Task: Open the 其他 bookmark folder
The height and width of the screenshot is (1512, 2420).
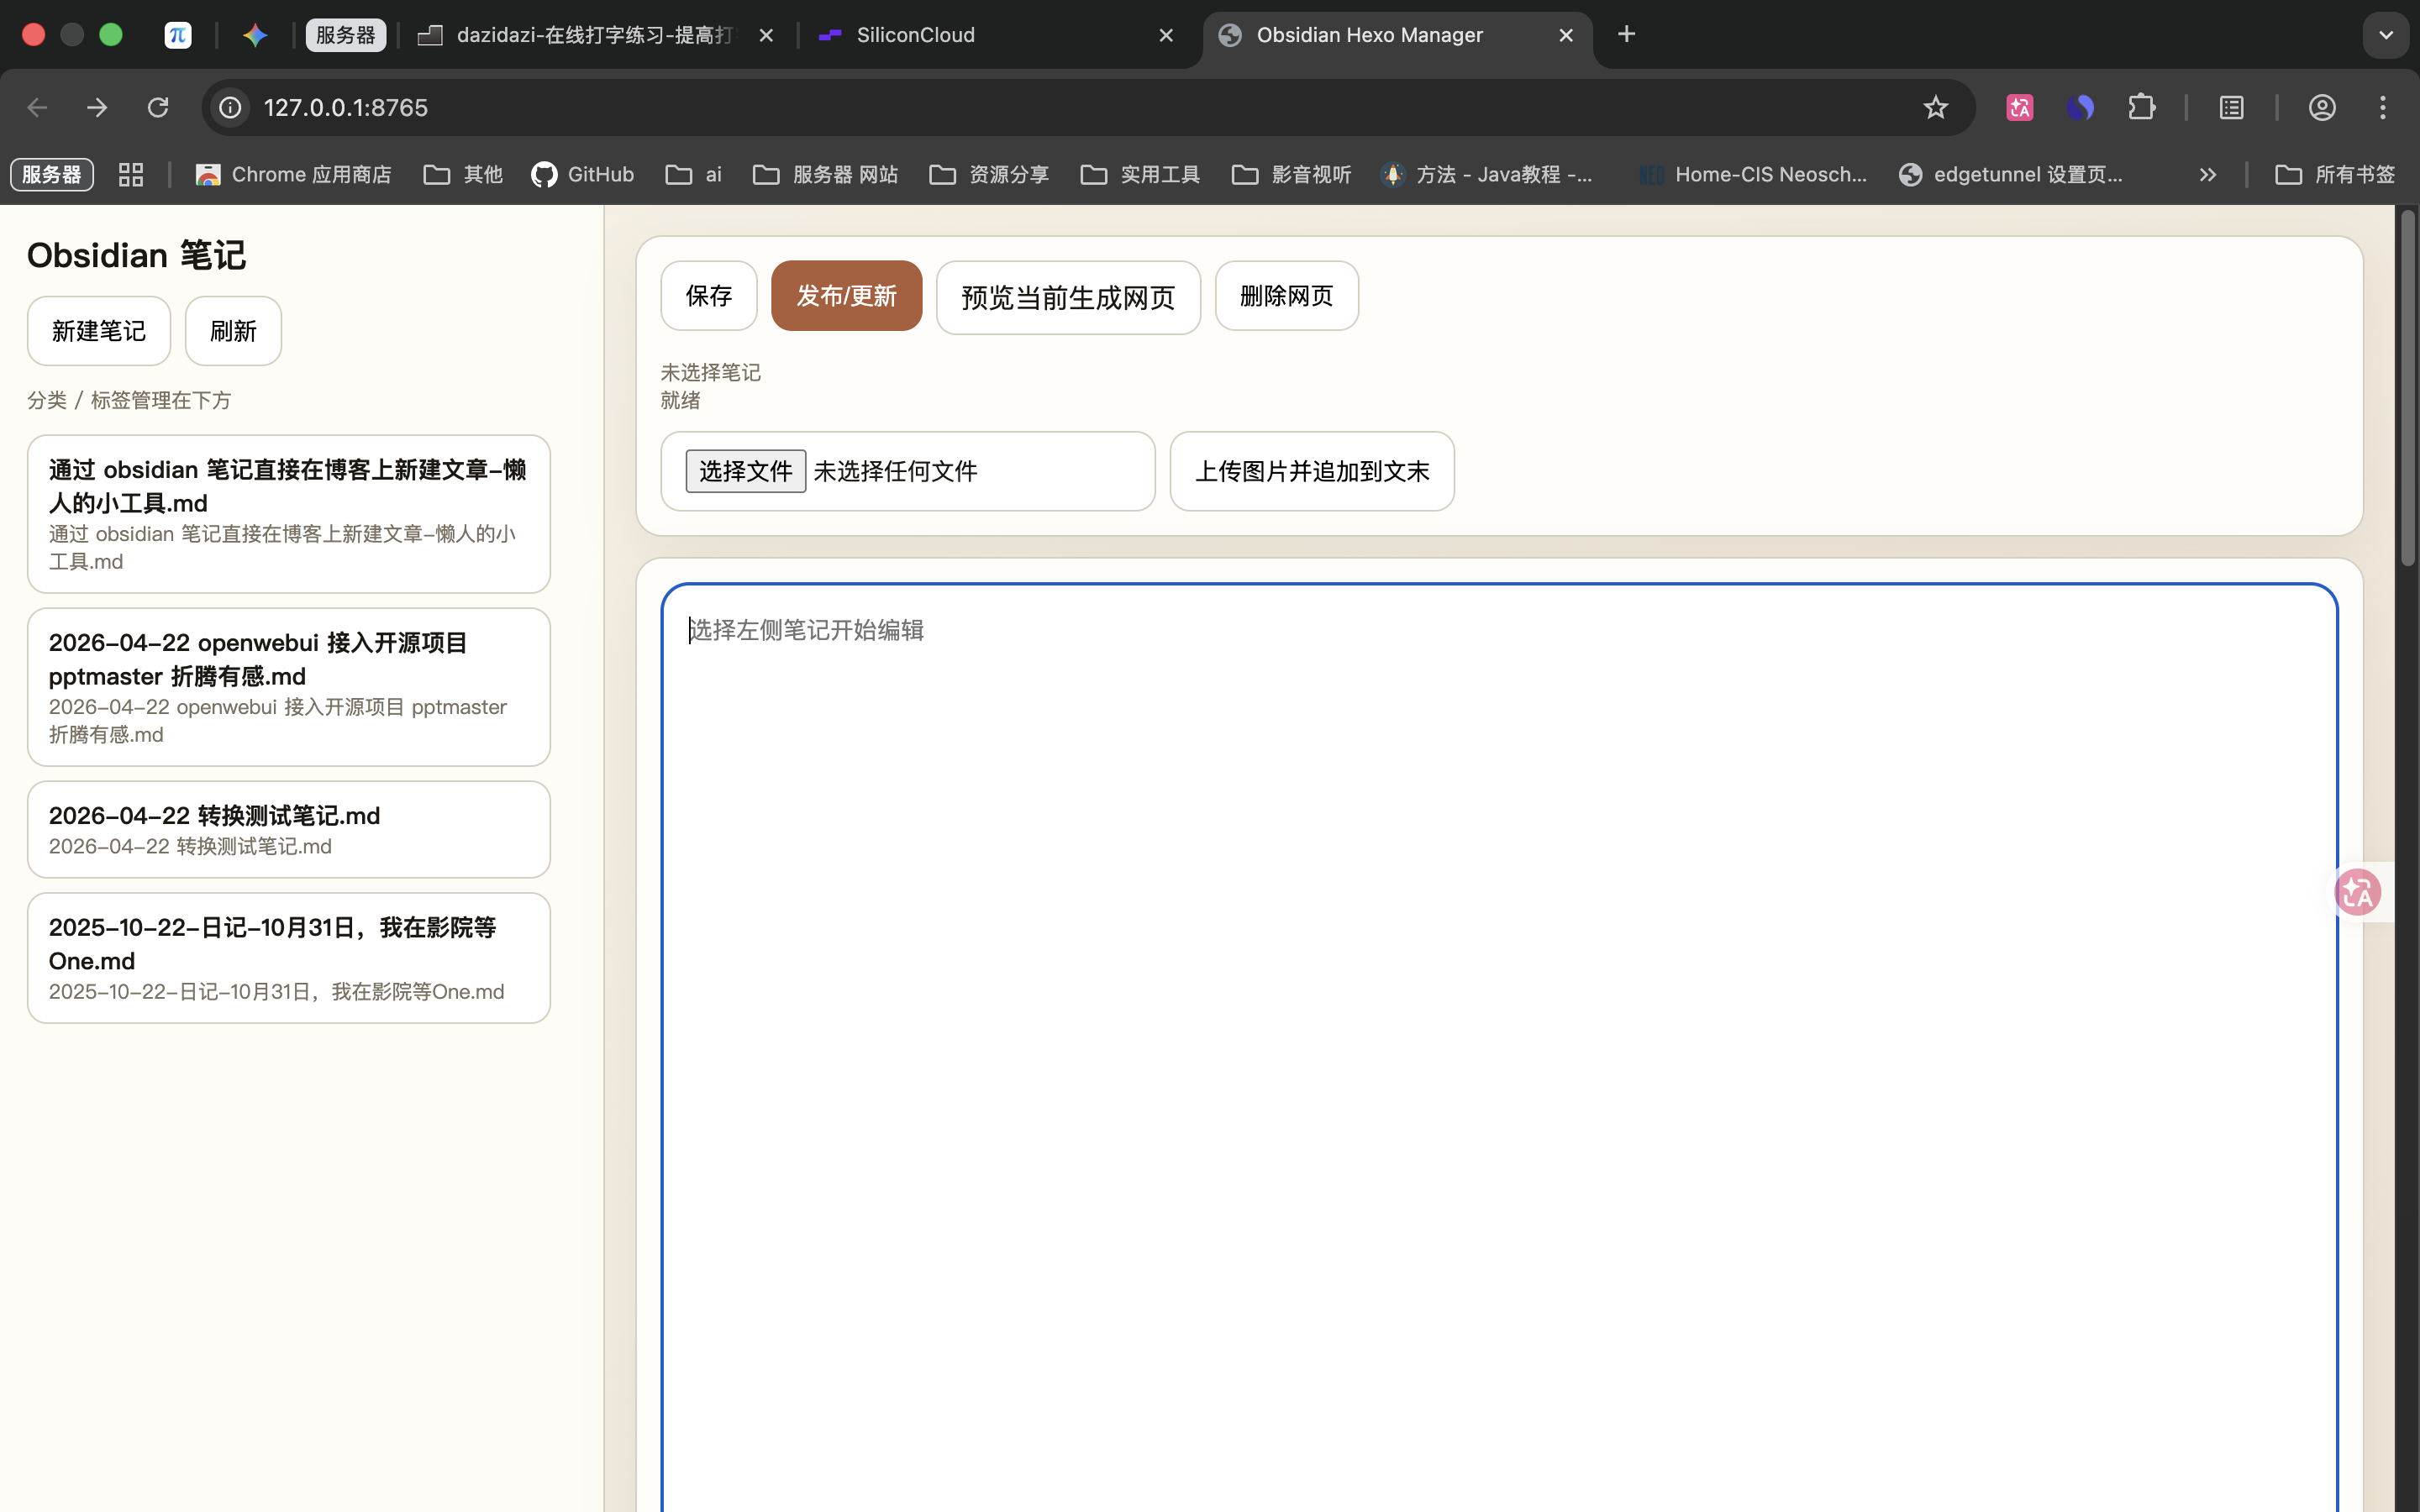Action: coord(464,174)
